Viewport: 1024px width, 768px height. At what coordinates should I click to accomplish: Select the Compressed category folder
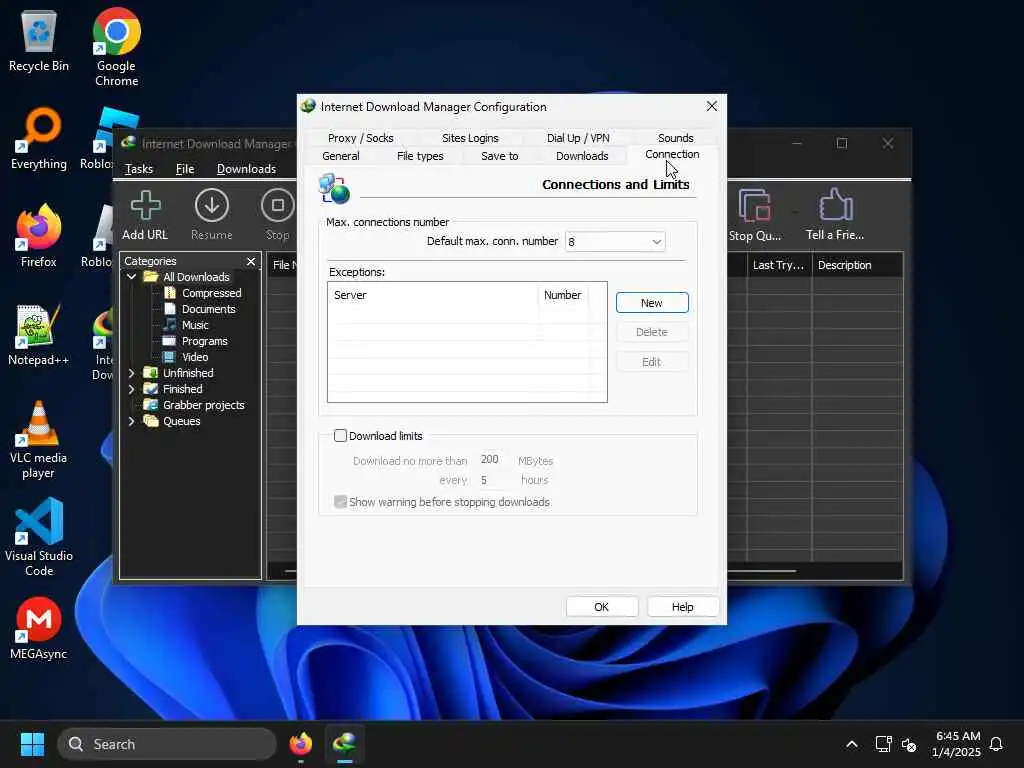point(212,293)
